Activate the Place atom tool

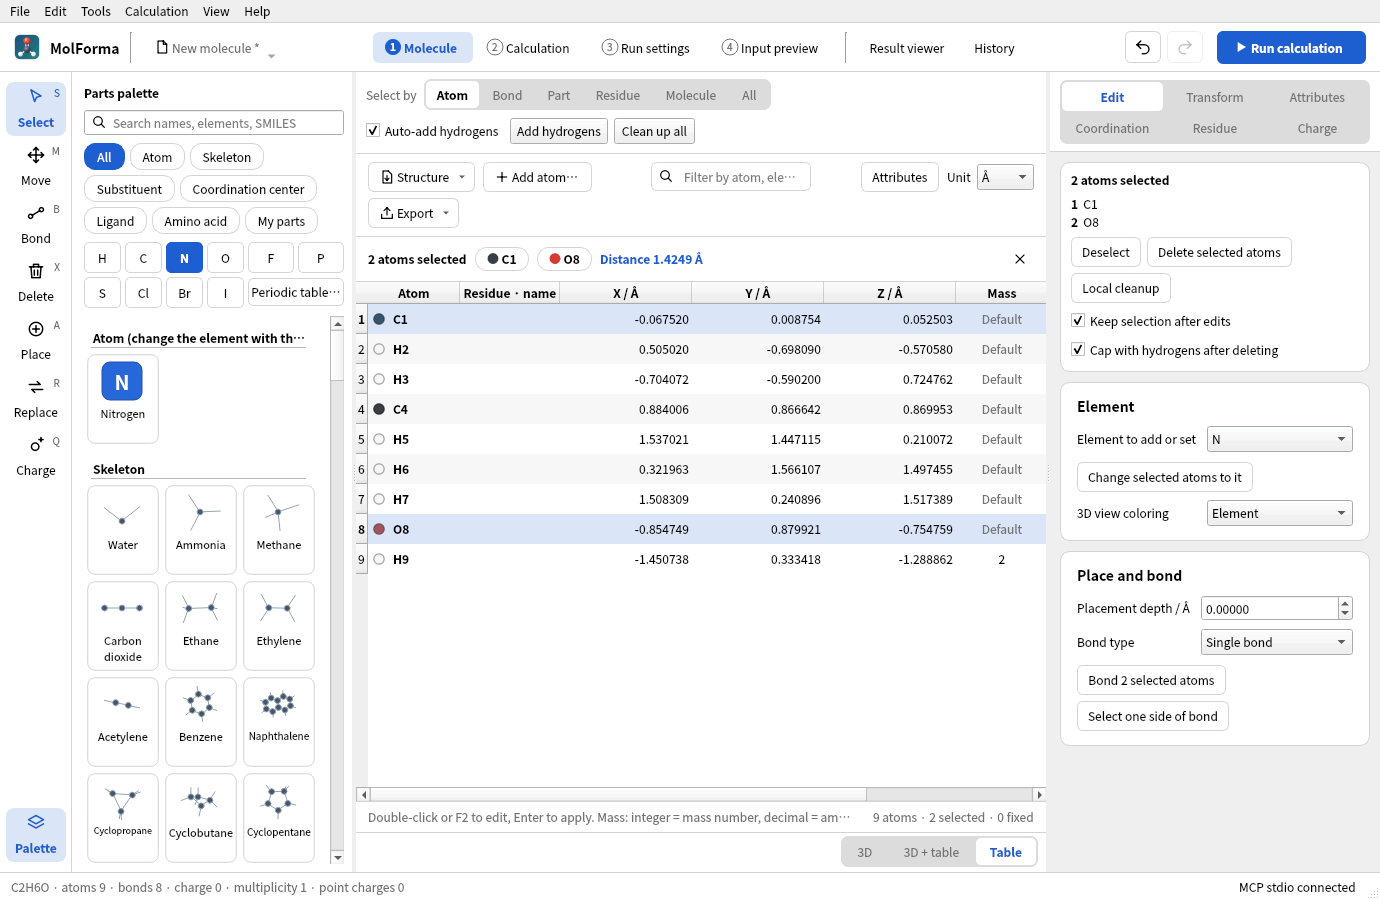(x=36, y=340)
